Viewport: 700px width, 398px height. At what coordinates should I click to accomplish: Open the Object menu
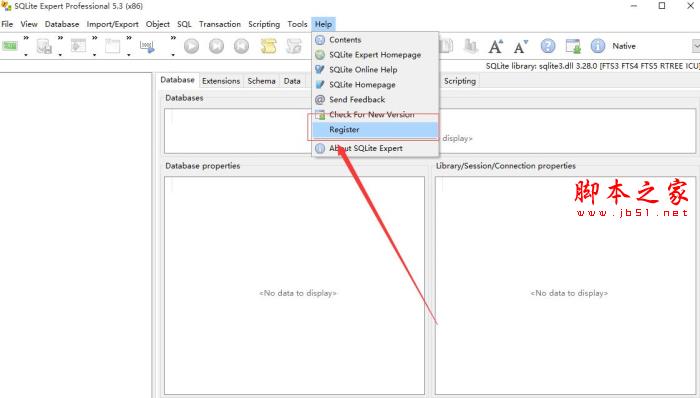point(158,24)
